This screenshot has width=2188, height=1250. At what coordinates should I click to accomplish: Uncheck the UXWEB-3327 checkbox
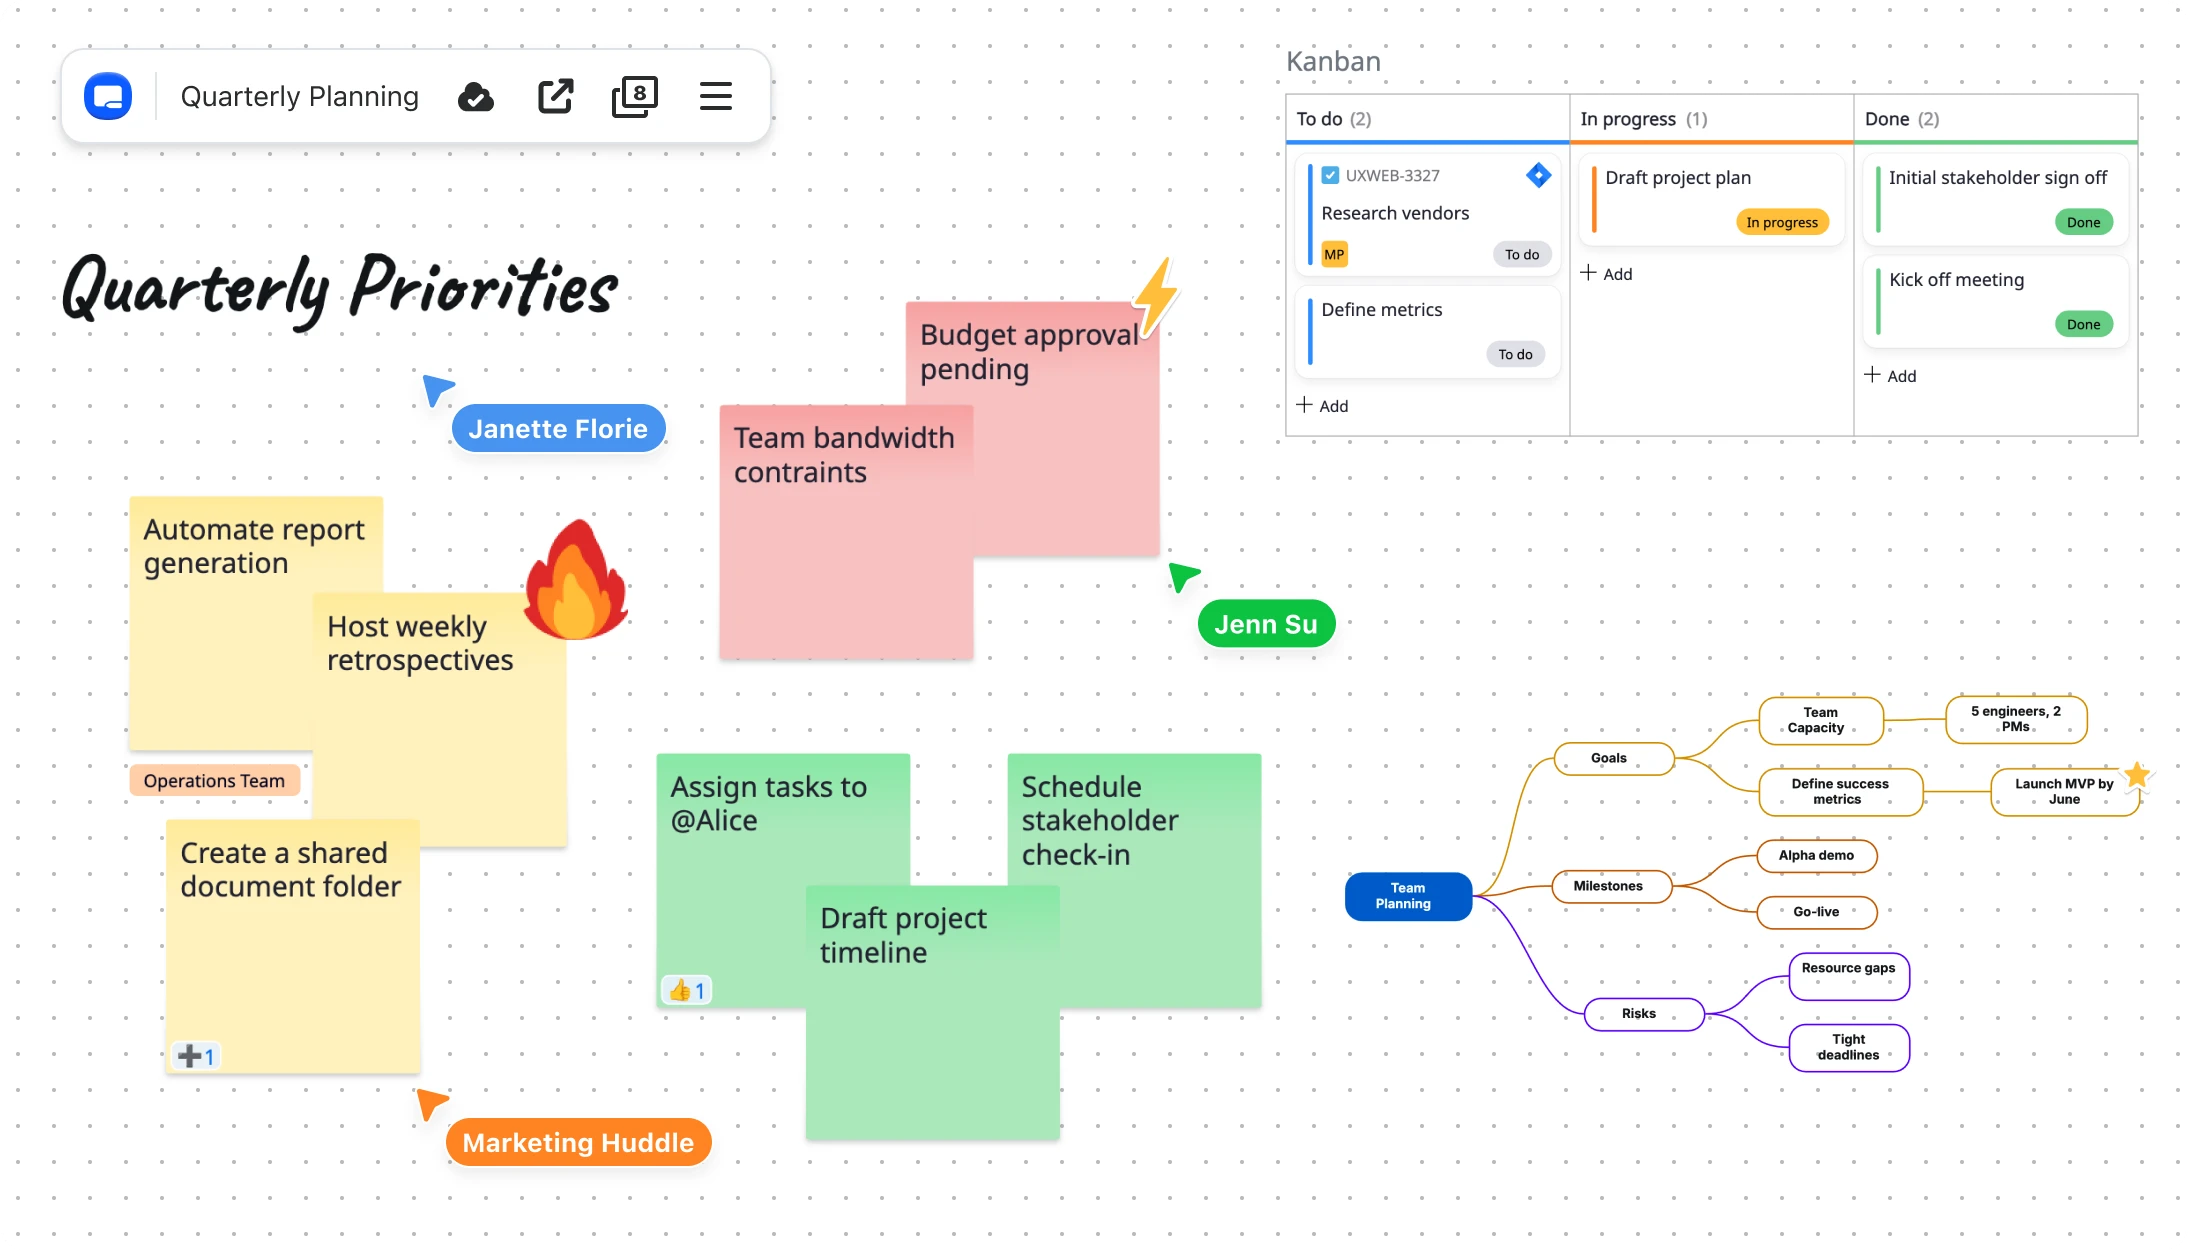[x=1330, y=174]
